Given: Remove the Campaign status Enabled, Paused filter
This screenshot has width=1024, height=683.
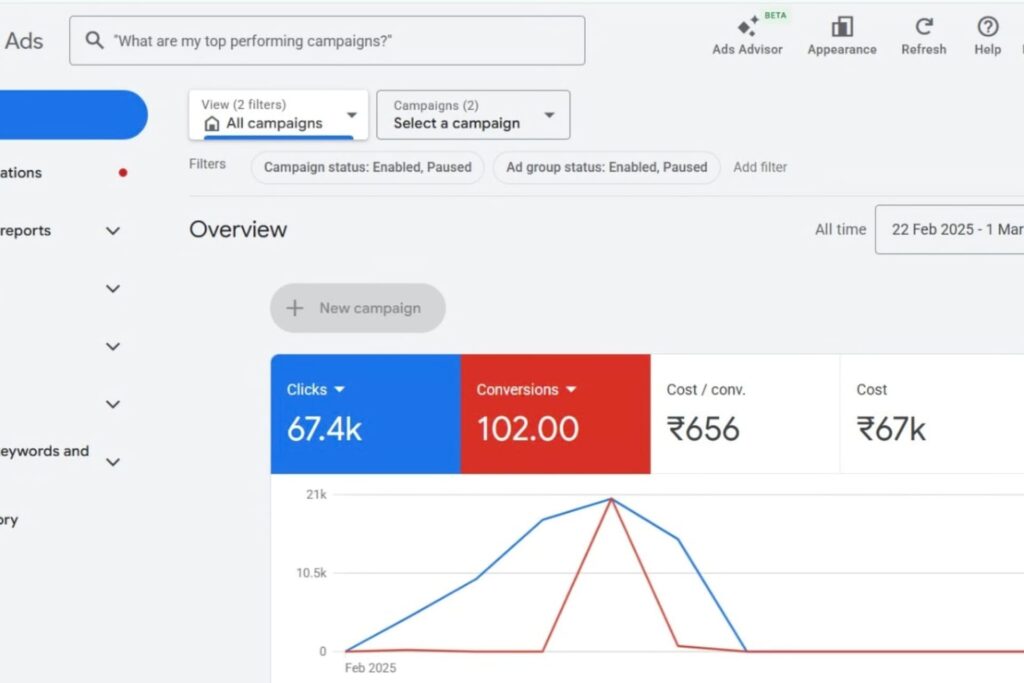Looking at the screenshot, I should point(366,167).
